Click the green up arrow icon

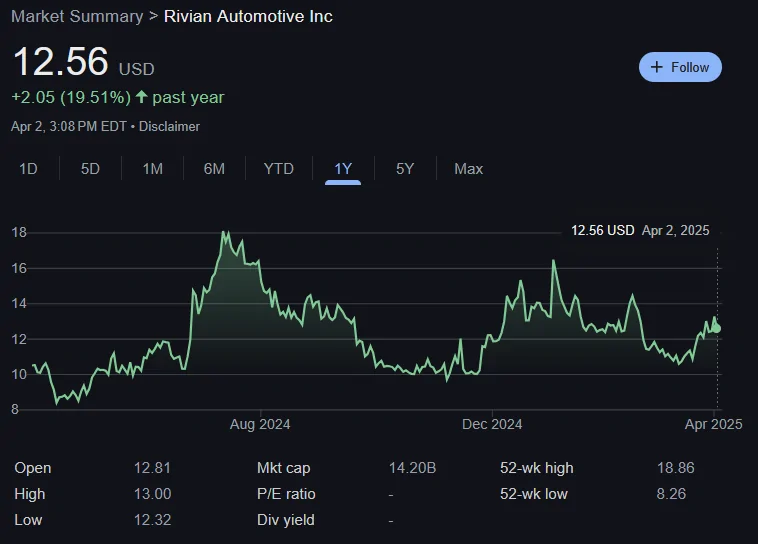coord(141,97)
